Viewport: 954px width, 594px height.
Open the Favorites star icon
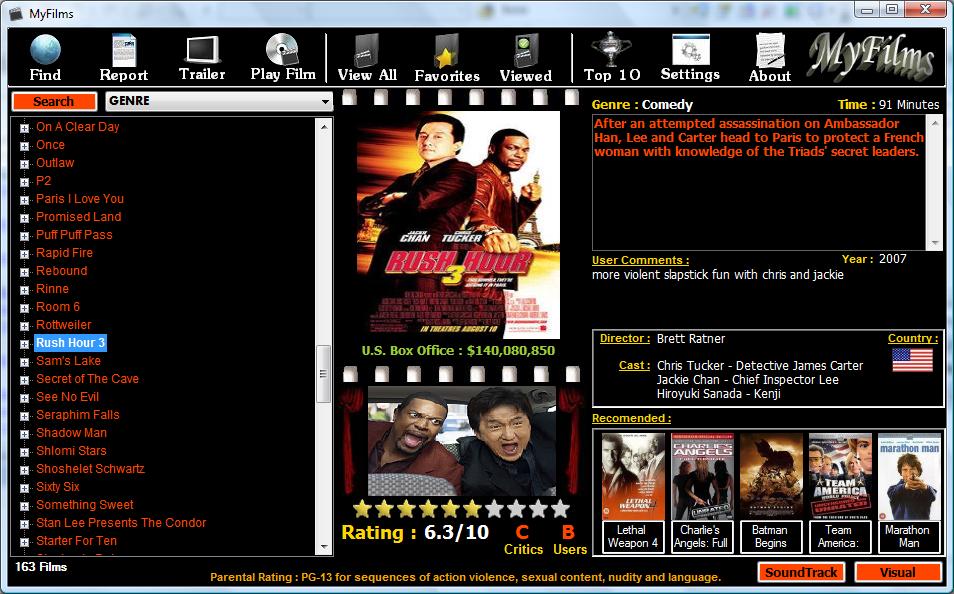[x=447, y=51]
